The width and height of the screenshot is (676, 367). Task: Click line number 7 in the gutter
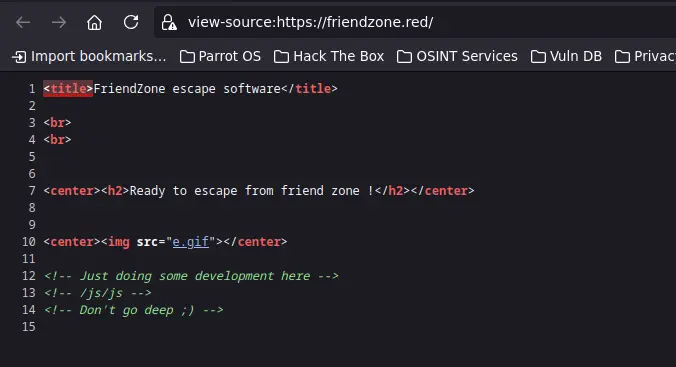point(32,191)
